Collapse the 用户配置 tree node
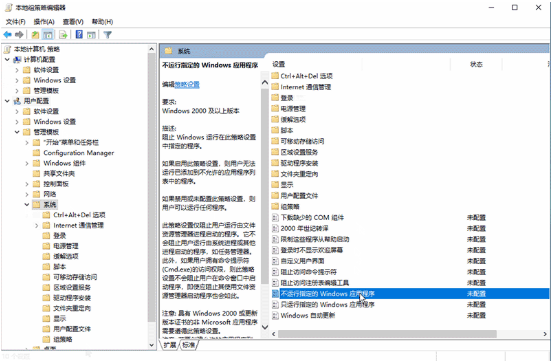 click(7, 101)
